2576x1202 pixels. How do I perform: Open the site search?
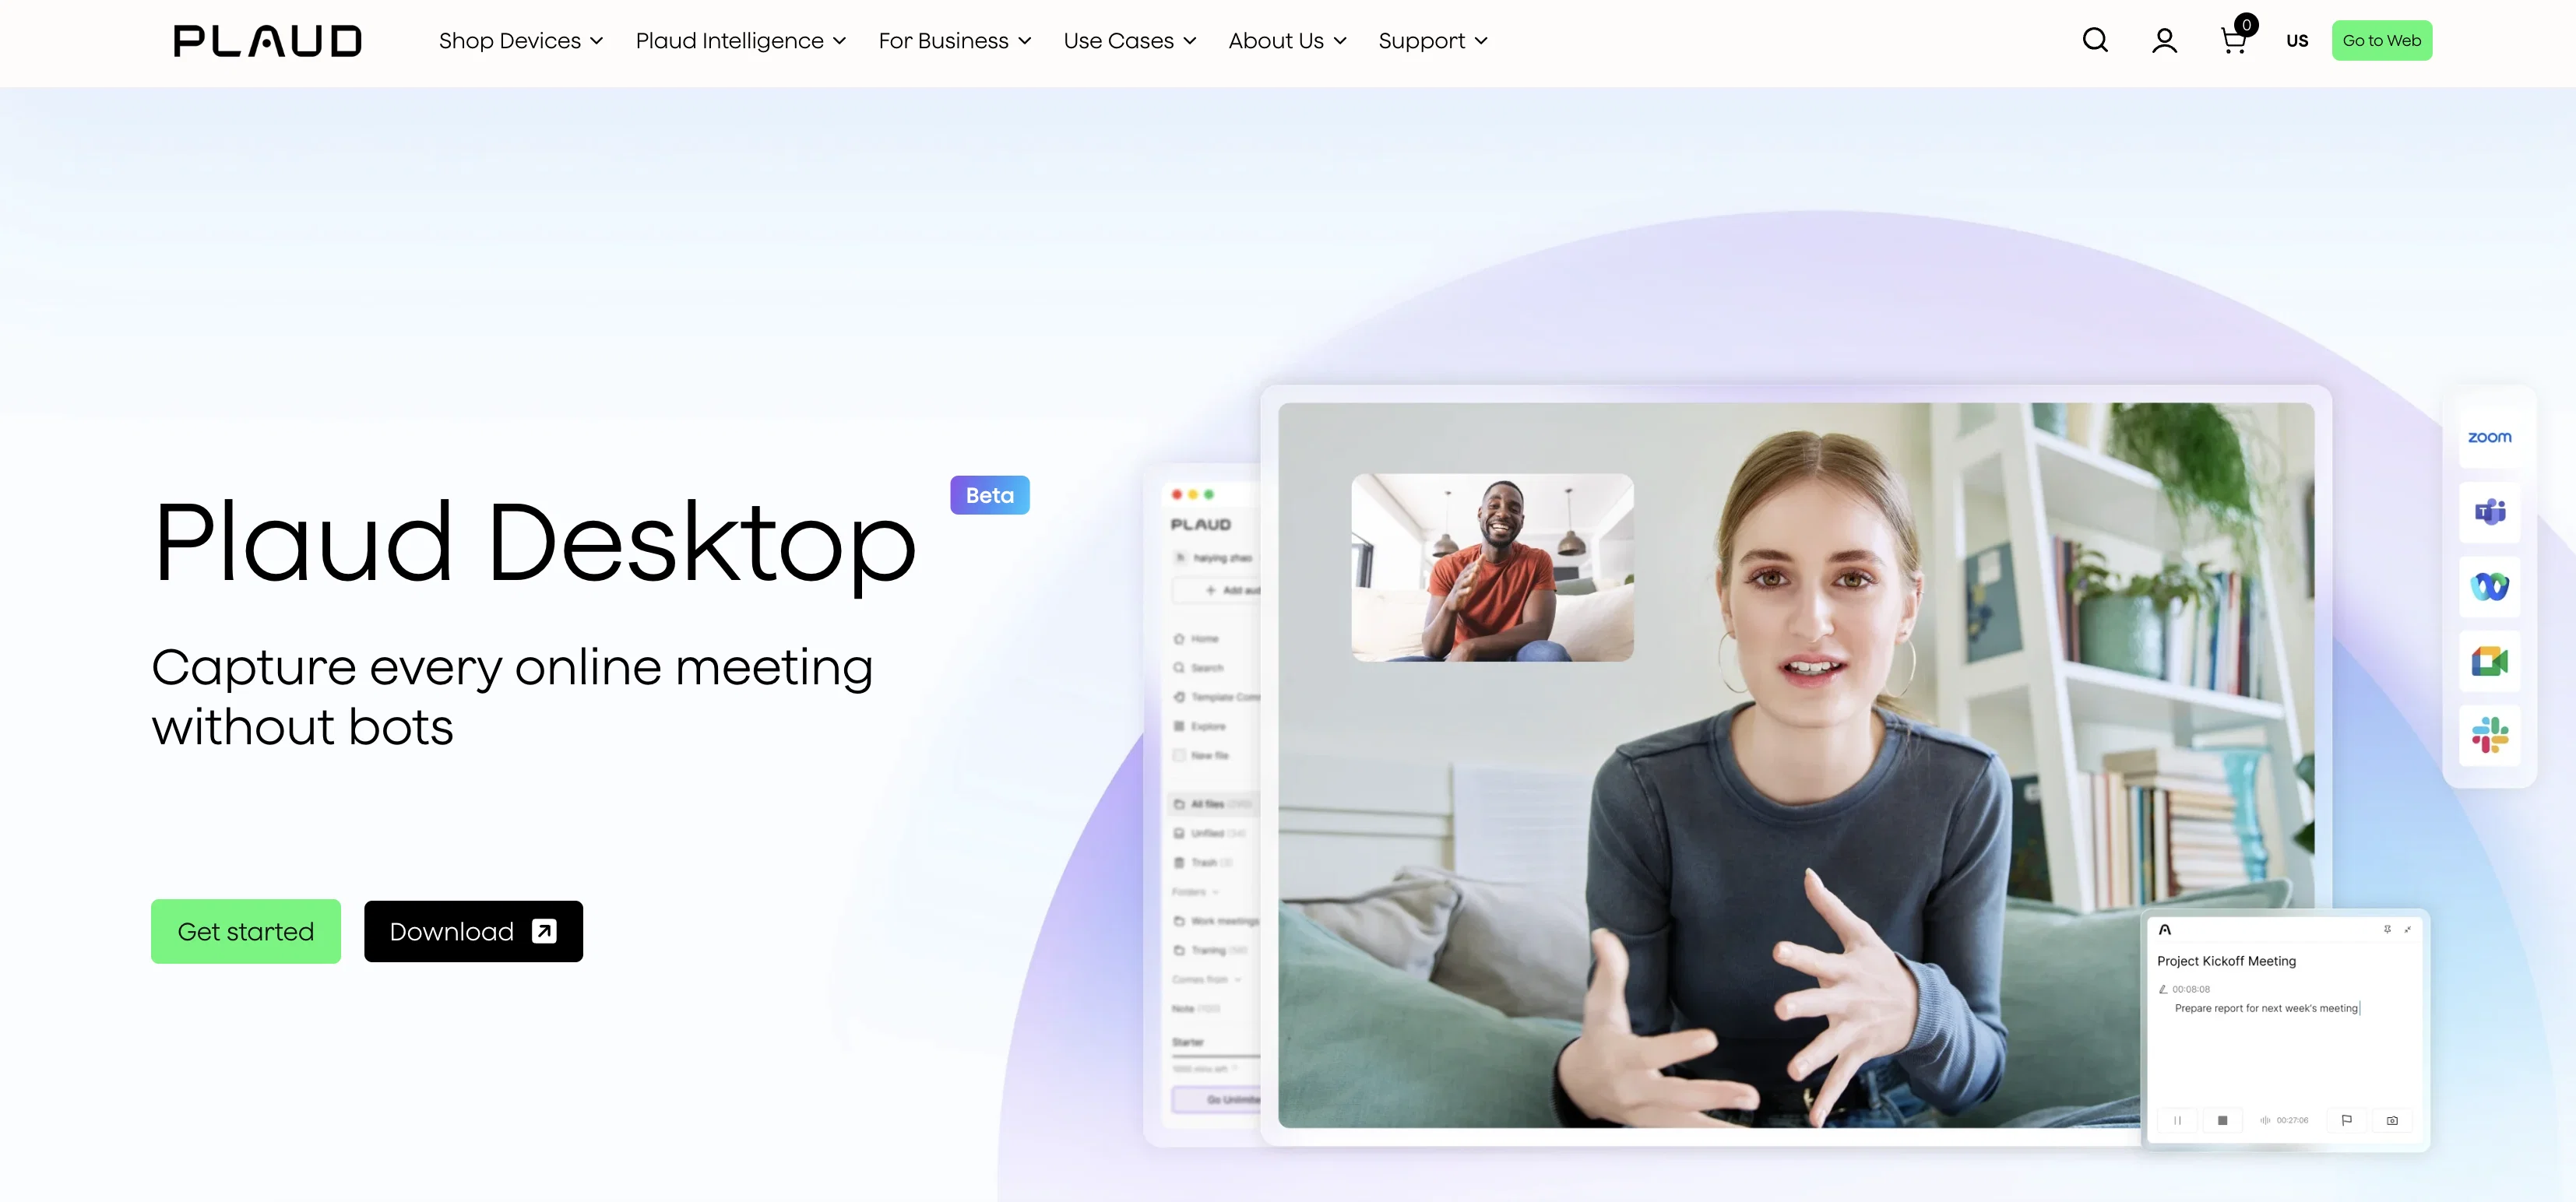pyautogui.click(x=2095, y=40)
